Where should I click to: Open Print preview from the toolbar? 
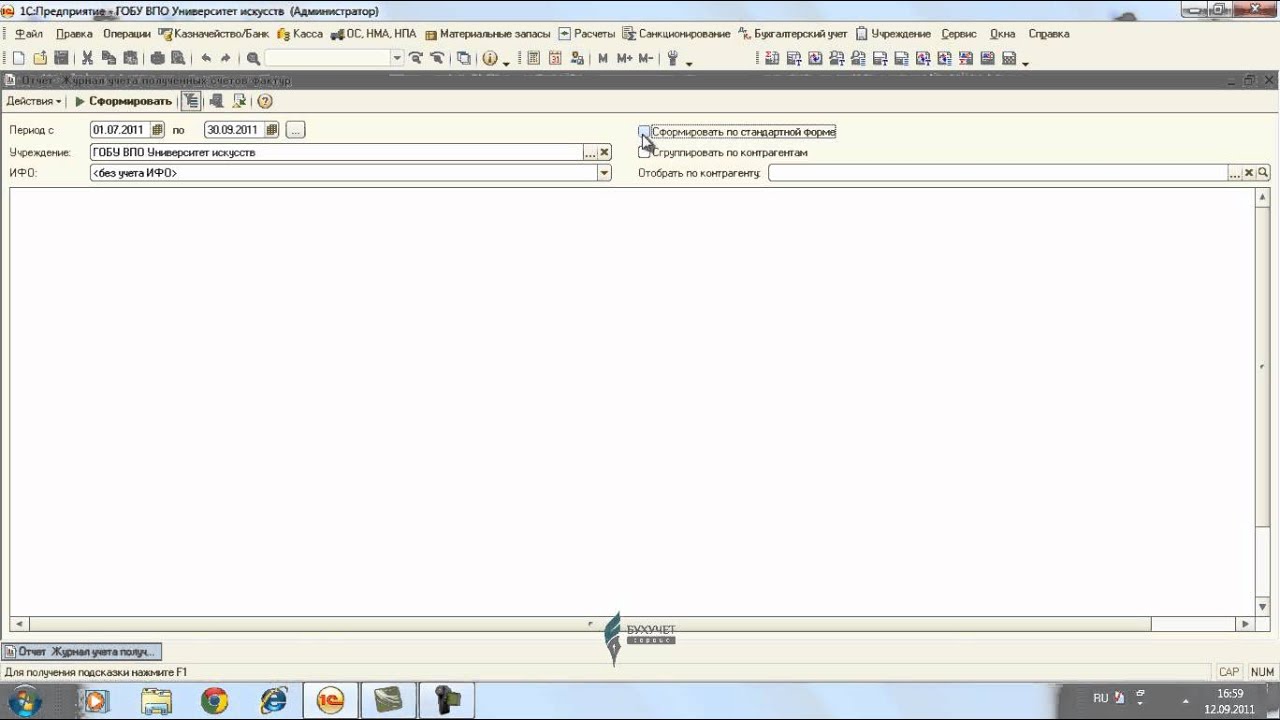click(x=178, y=59)
